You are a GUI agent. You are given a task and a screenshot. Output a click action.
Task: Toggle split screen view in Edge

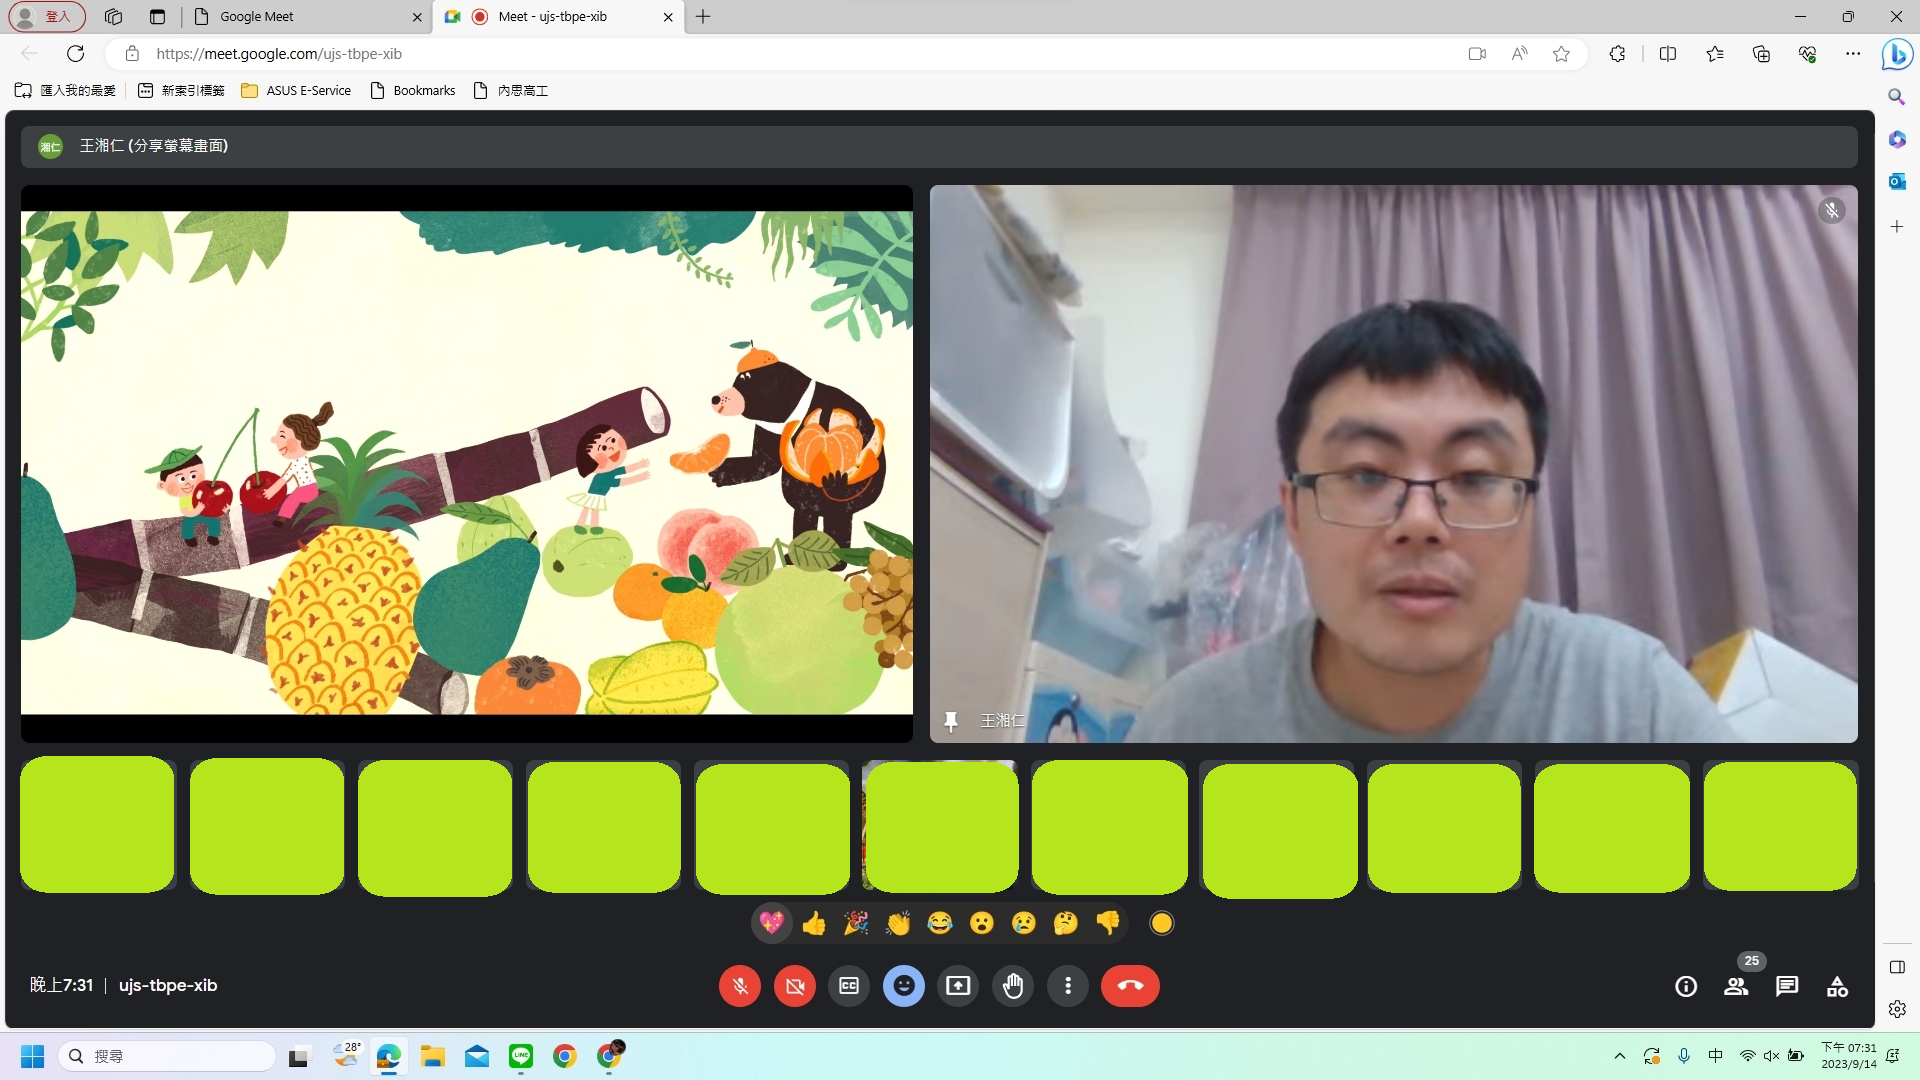(1668, 54)
